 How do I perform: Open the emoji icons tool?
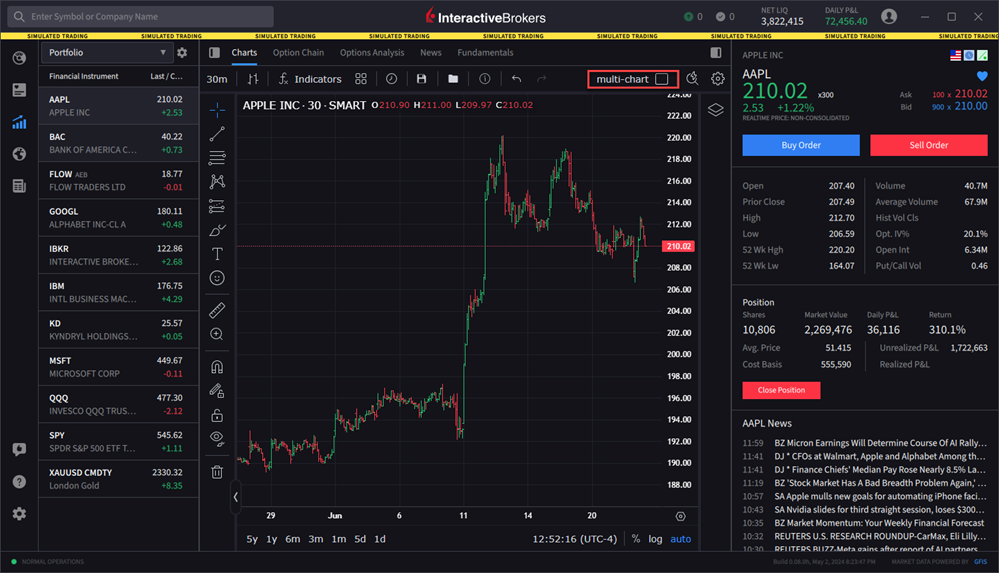click(217, 278)
